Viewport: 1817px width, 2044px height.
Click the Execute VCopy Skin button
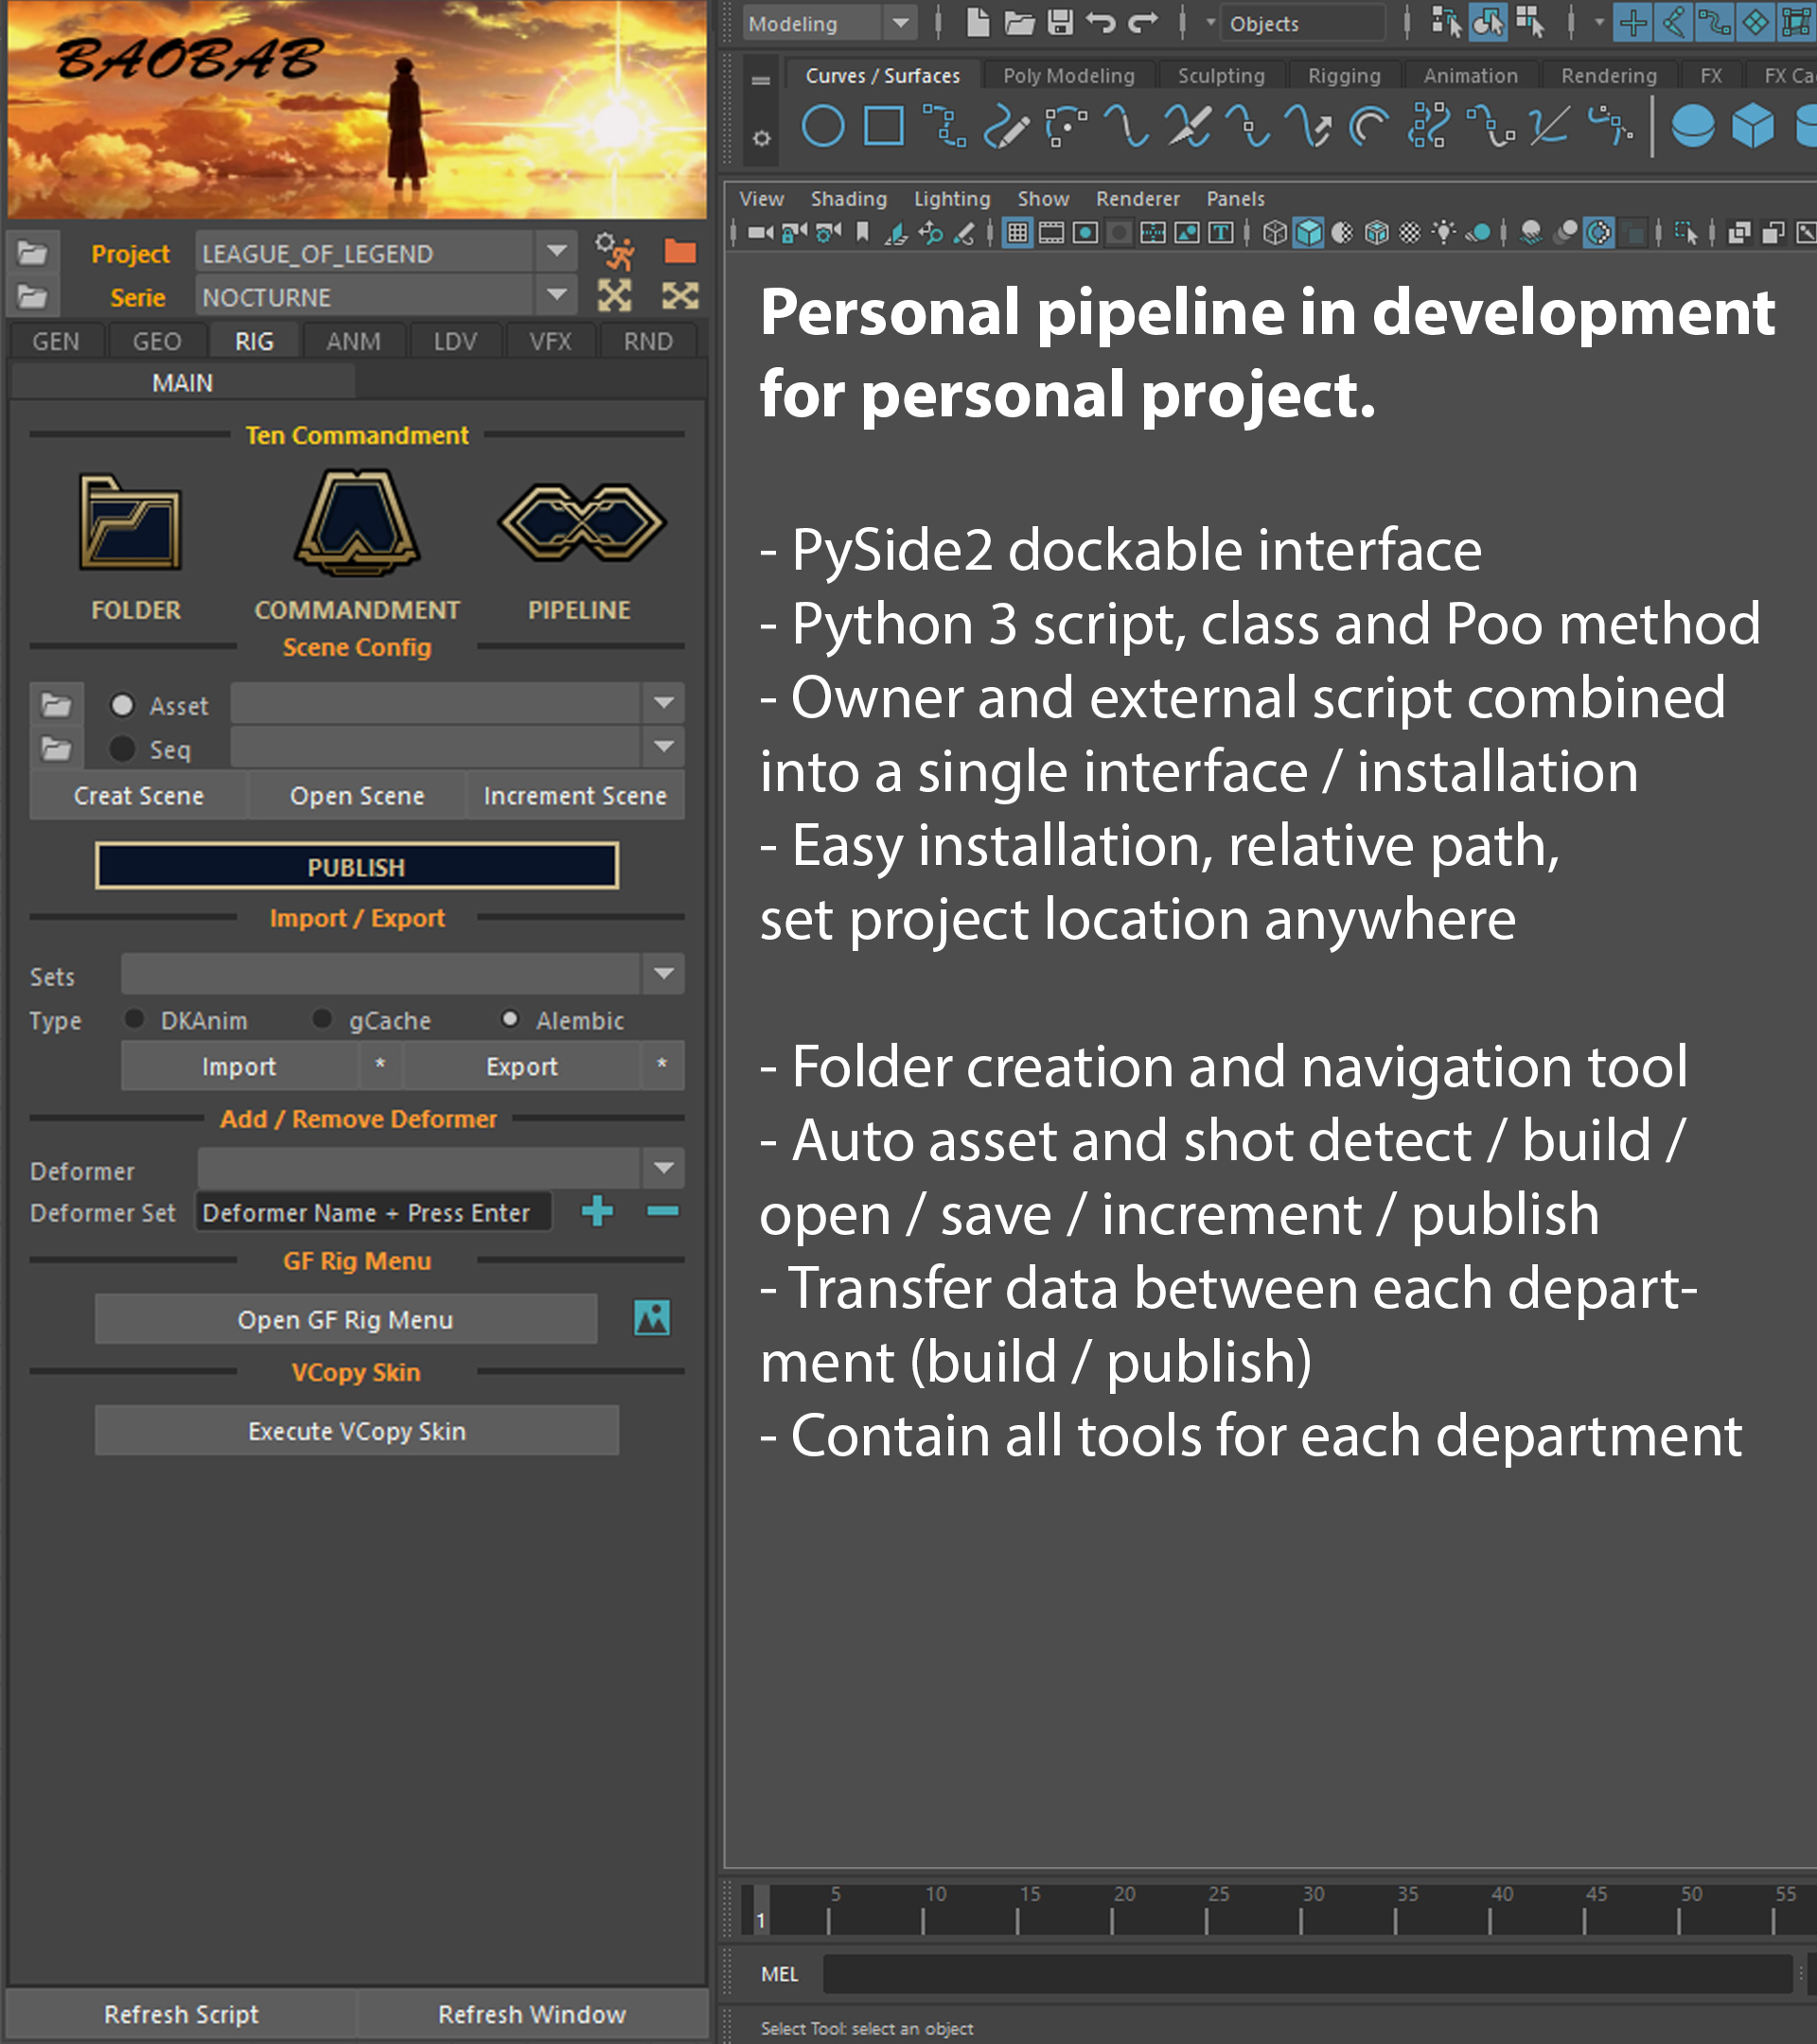357,1431
